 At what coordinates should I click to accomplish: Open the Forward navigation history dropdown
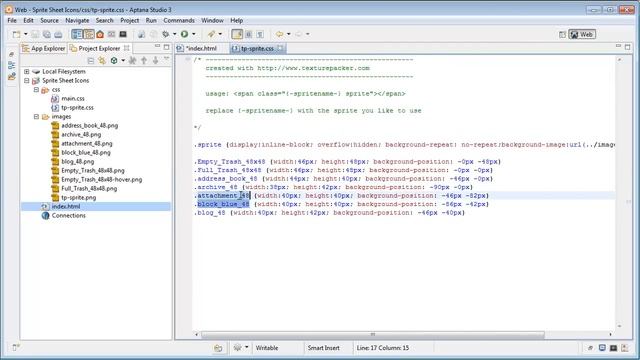[308, 34]
